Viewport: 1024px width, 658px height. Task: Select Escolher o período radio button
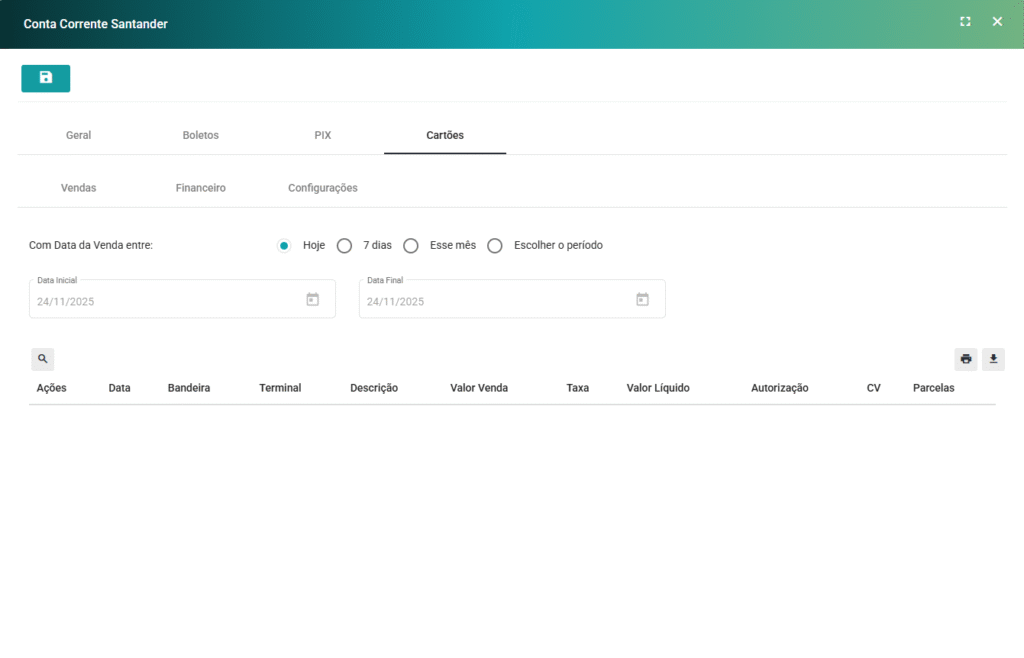[x=495, y=246]
